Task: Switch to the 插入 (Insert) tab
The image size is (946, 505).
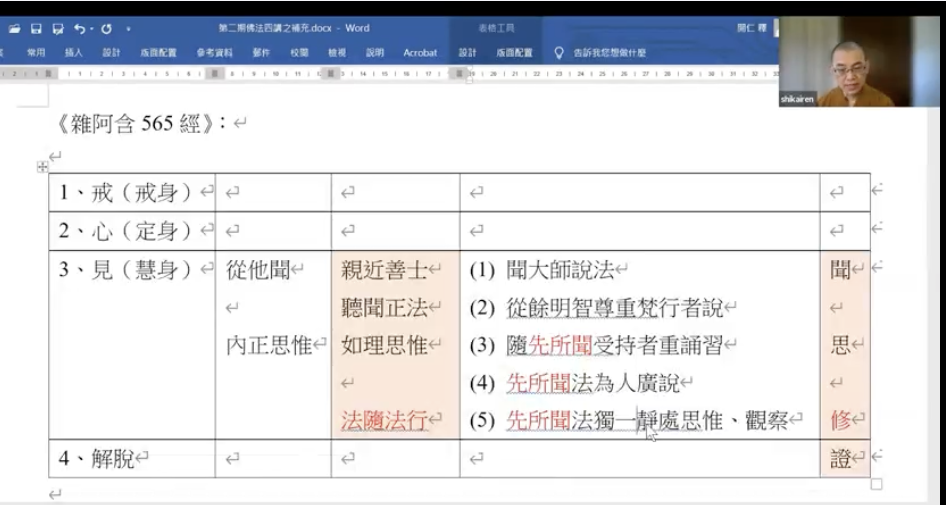Action: coord(73,52)
